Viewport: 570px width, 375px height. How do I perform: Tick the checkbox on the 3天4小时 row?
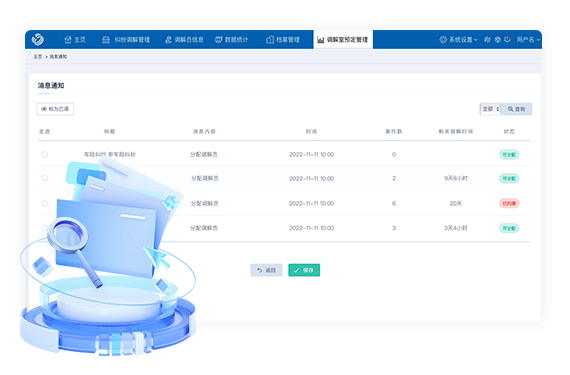point(44,228)
